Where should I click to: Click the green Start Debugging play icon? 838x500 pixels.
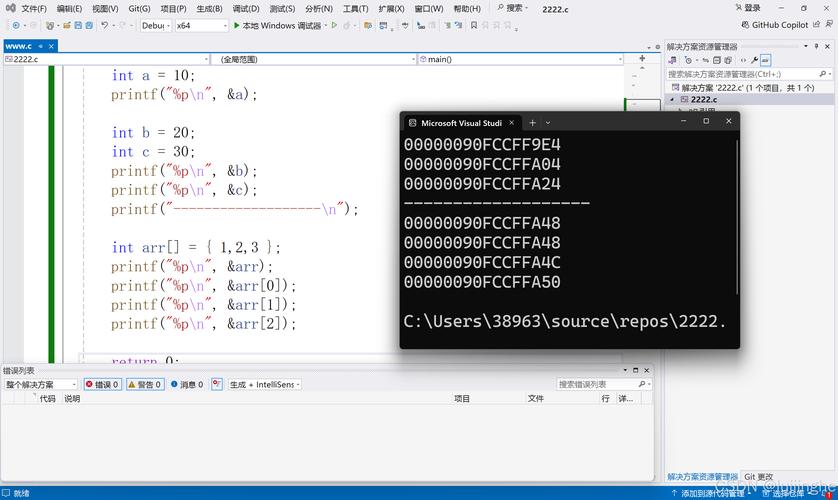[x=237, y=25]
